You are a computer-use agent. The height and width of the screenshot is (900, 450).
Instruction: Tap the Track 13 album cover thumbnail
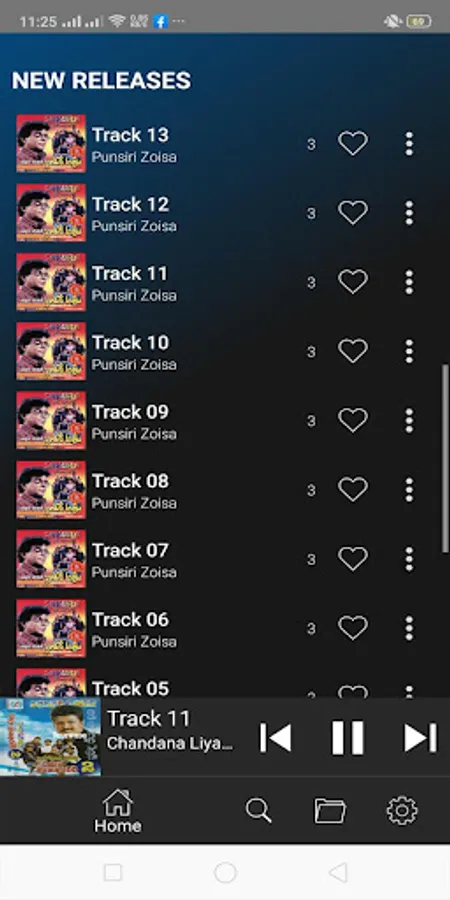(x=51, y=143)
